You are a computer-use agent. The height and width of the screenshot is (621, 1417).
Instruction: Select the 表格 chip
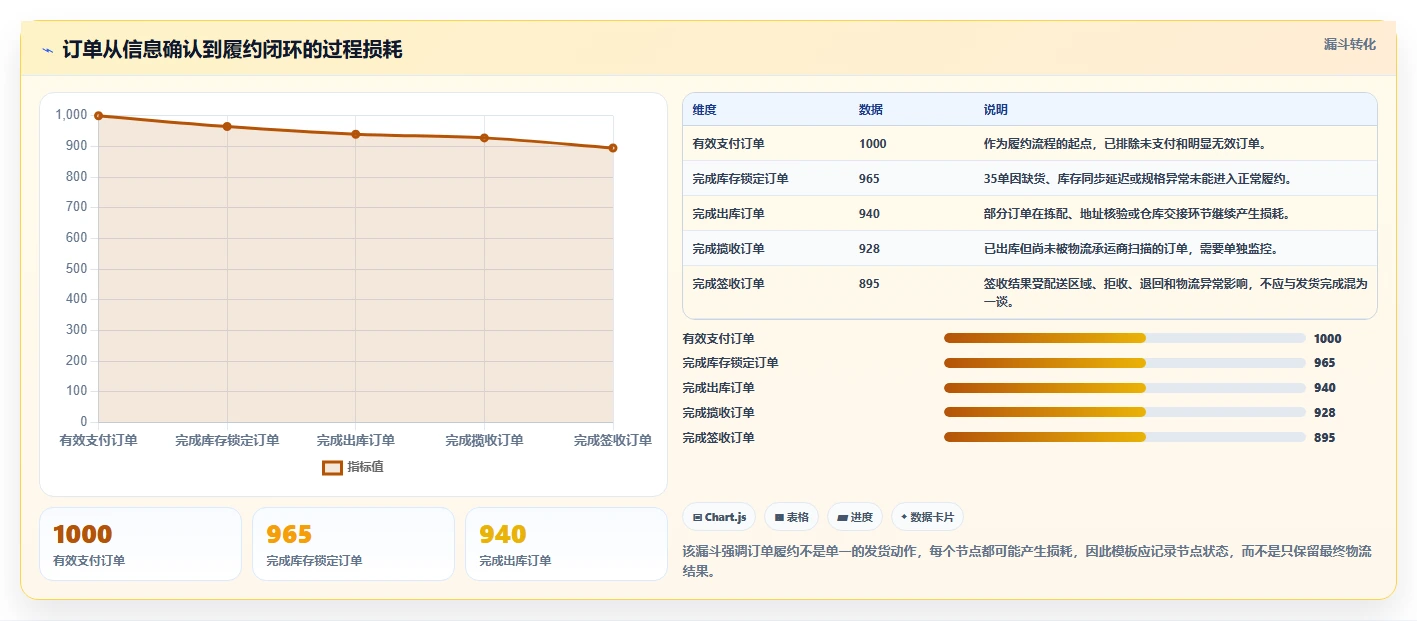(x=791, y=517)
